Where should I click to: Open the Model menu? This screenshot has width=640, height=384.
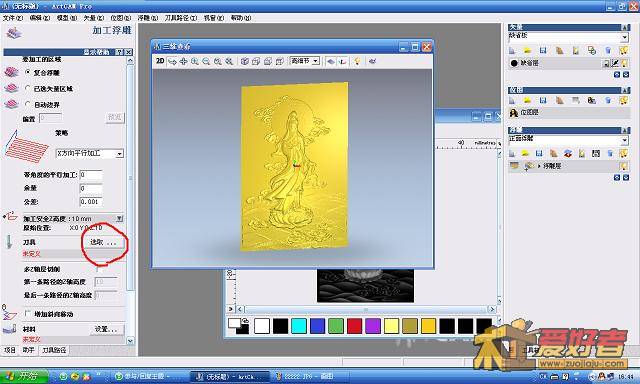67,18
